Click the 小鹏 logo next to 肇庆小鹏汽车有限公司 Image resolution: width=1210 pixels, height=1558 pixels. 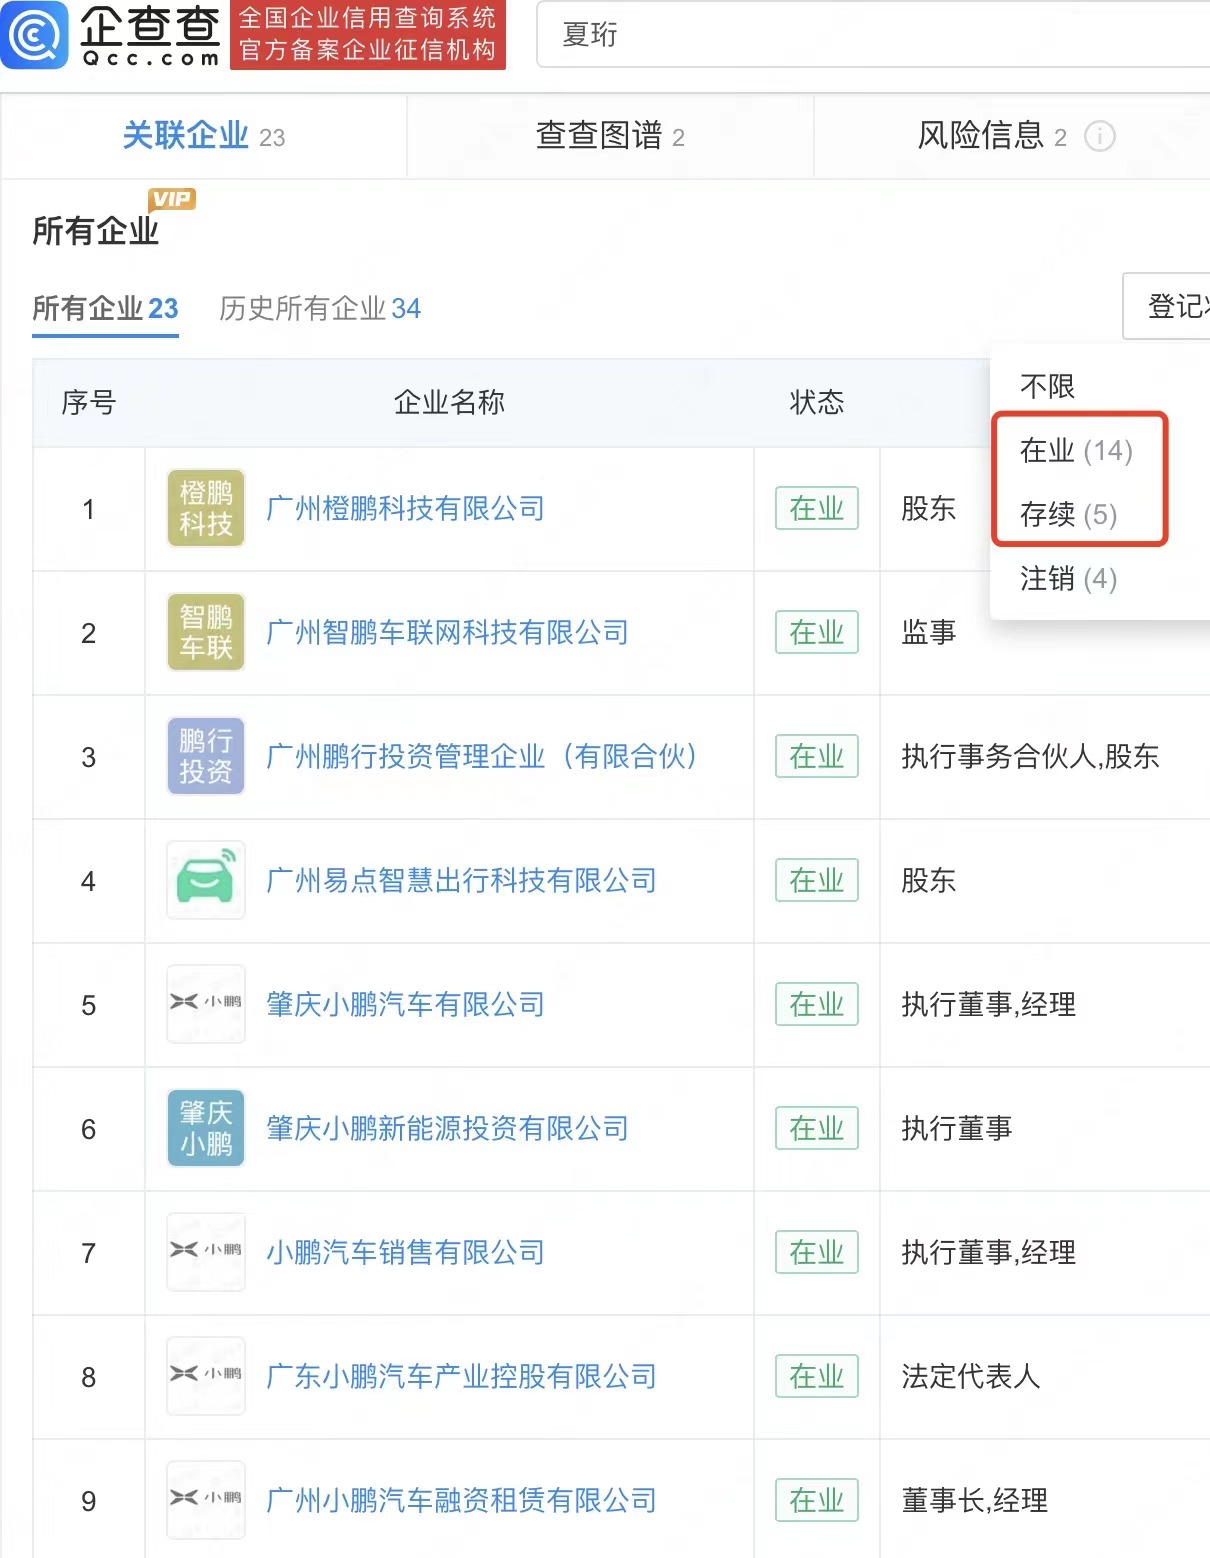tap(205, 1004)
